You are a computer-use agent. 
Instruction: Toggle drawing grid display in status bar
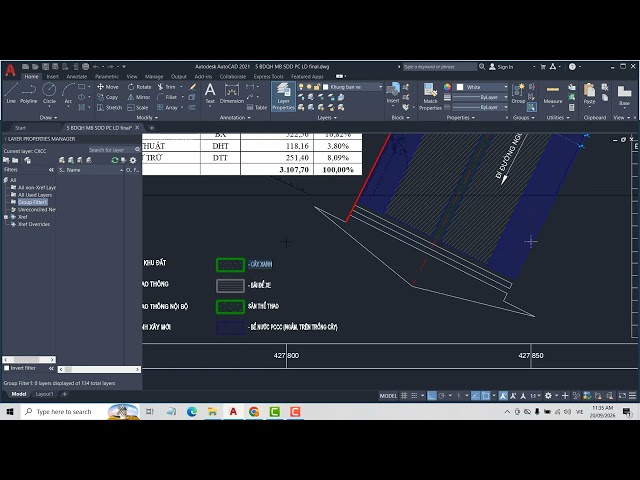pyautogui.click(x=404, y=396)
